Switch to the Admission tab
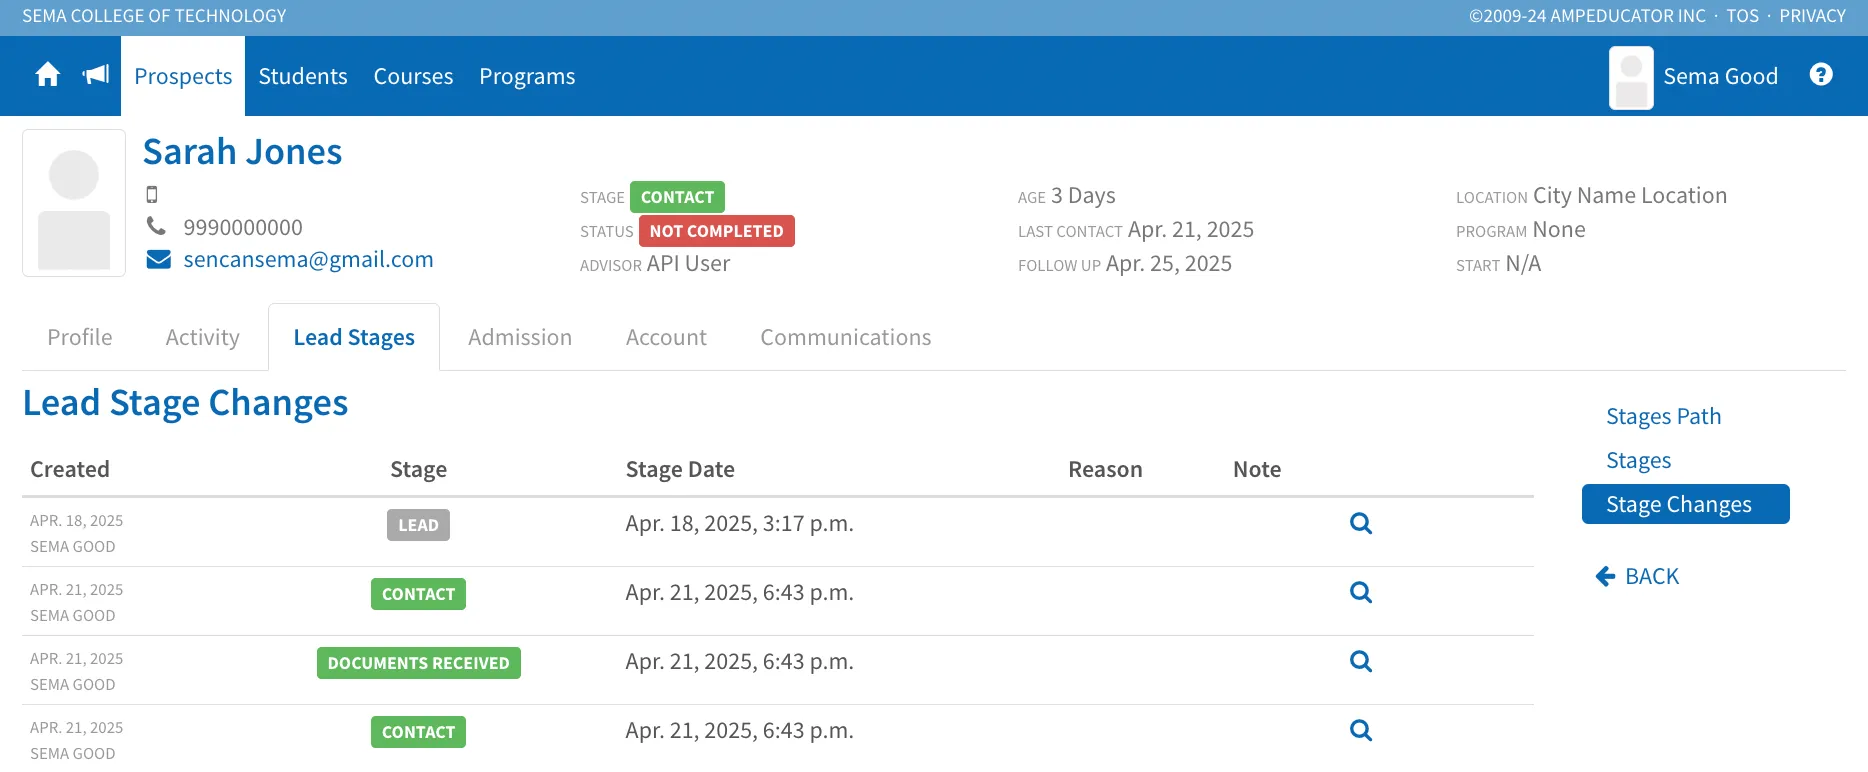This screenshot has width=1868, height=772. (520, 337)
